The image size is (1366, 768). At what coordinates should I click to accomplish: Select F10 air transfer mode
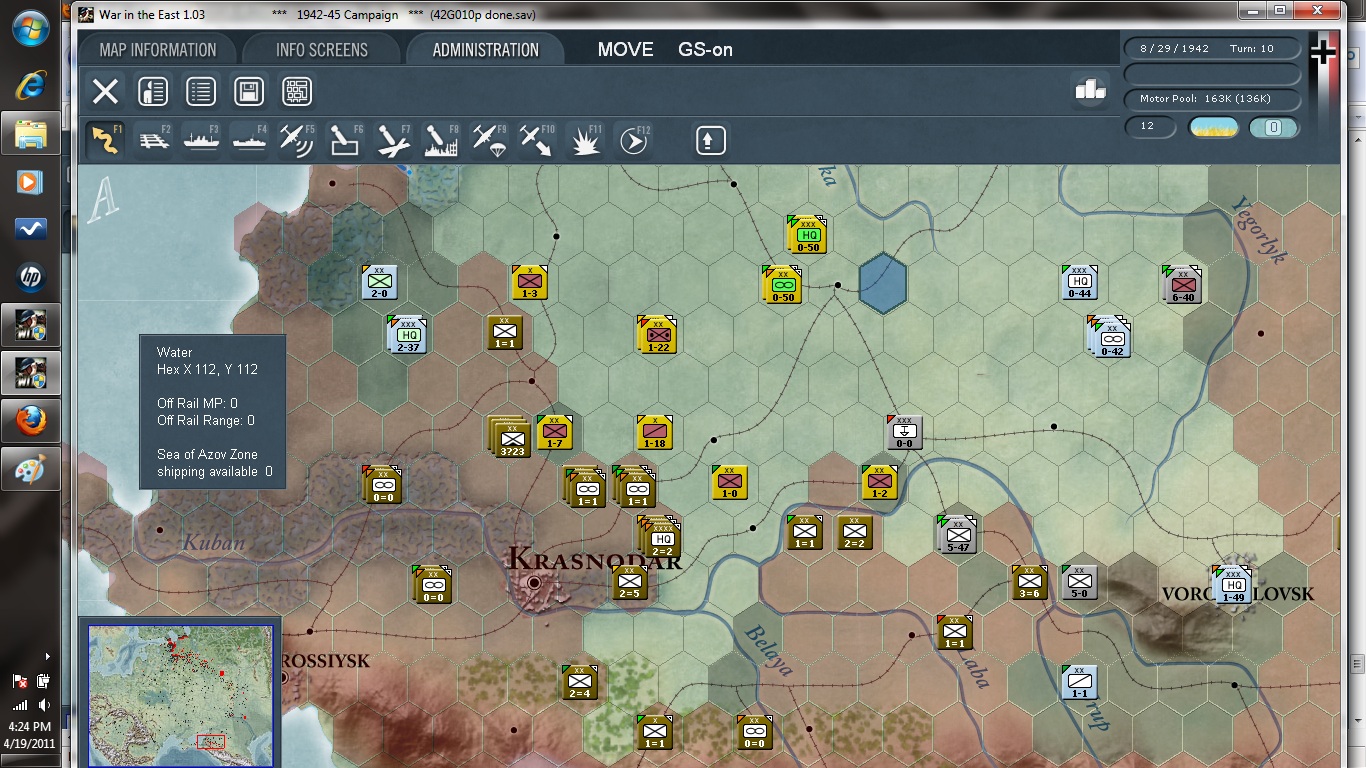[538, 140]
